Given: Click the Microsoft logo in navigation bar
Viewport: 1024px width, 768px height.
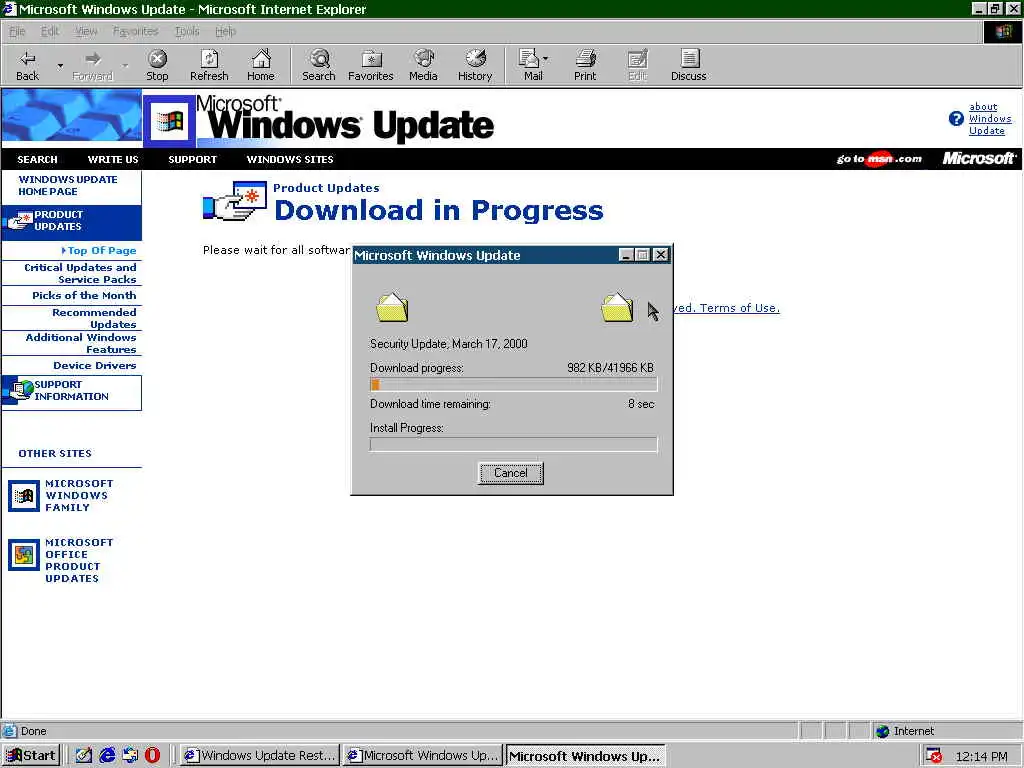Looking at the screenshot, I should coord(978,158).
